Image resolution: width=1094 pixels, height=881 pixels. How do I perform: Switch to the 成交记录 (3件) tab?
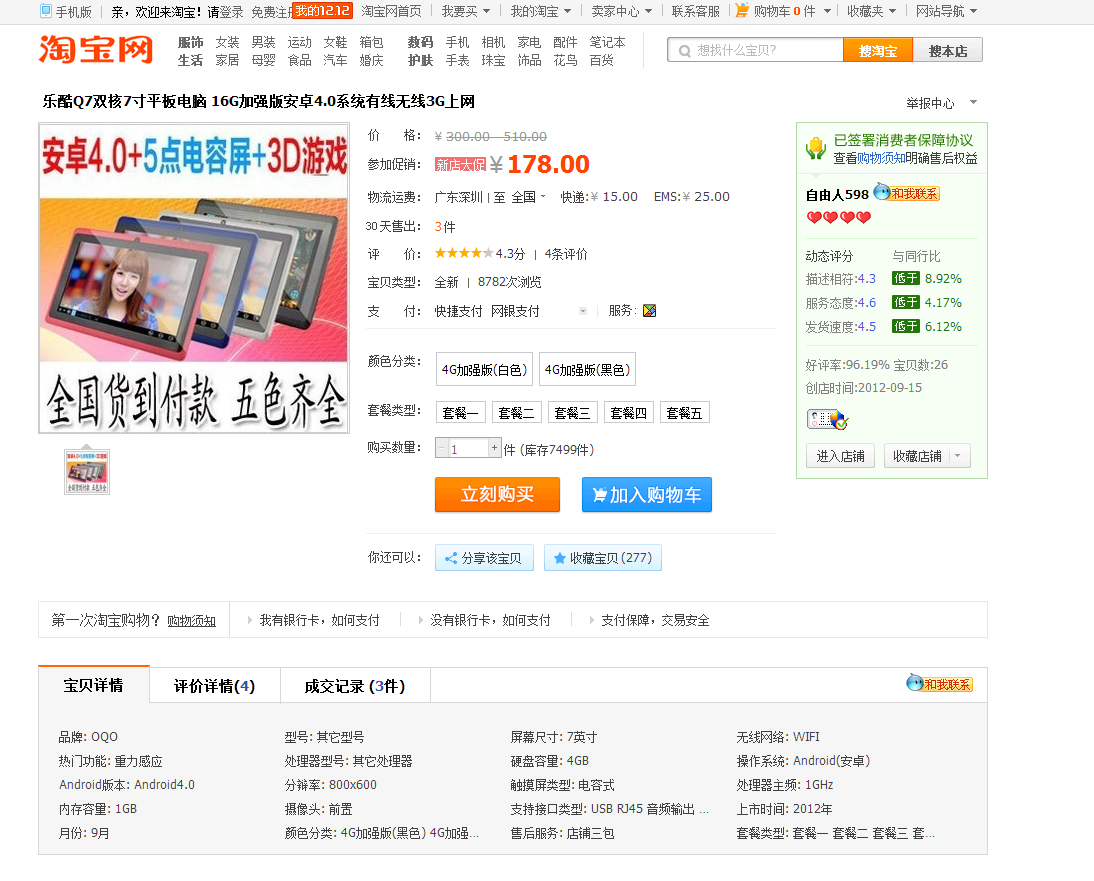click(x=355, y=686)
